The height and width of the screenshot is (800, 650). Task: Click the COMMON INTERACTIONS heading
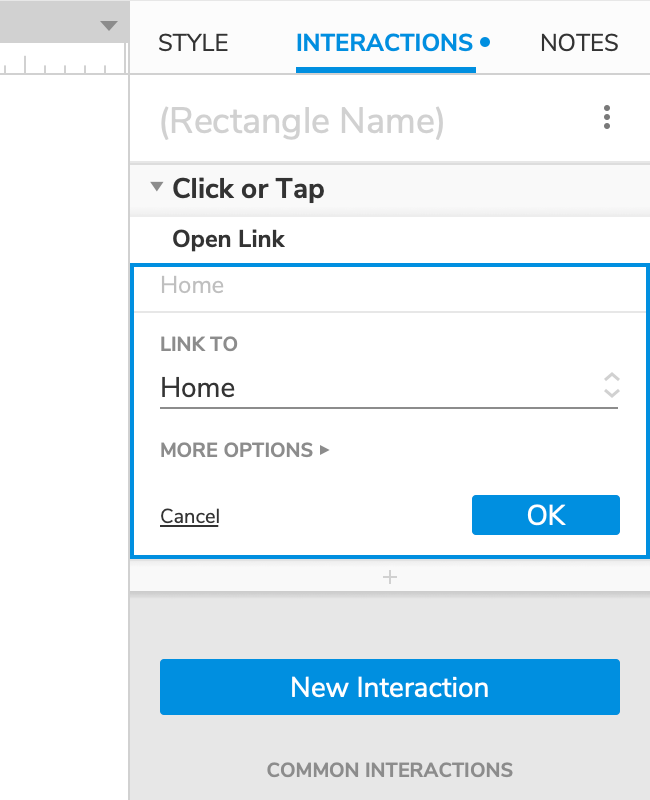tap(389, 770)
